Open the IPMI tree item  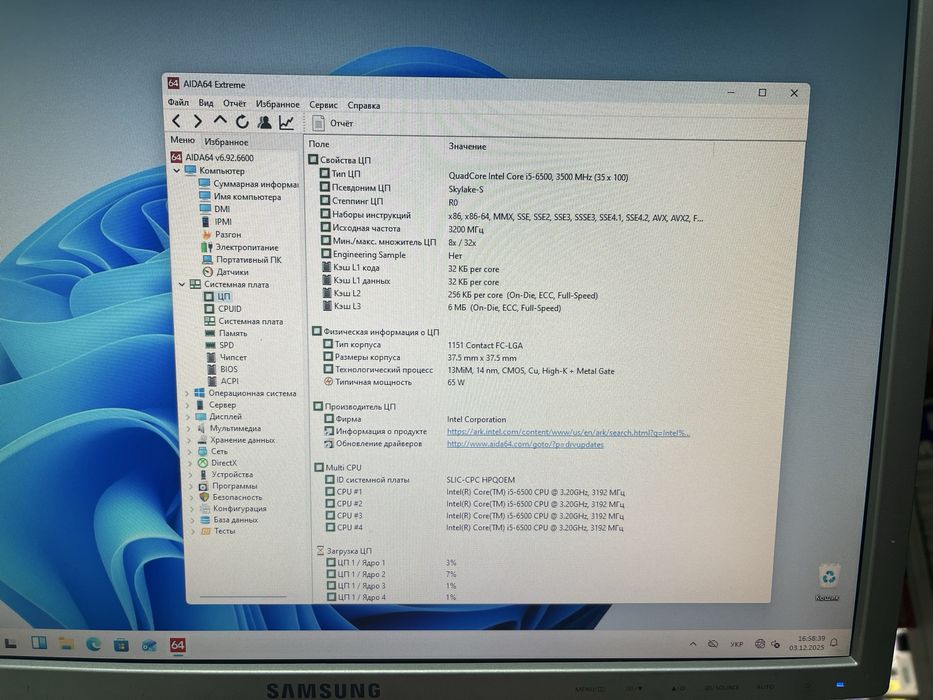[216, 221]
